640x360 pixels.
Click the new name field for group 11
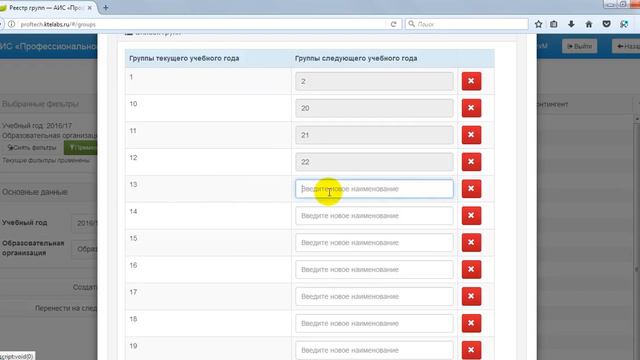374,135
